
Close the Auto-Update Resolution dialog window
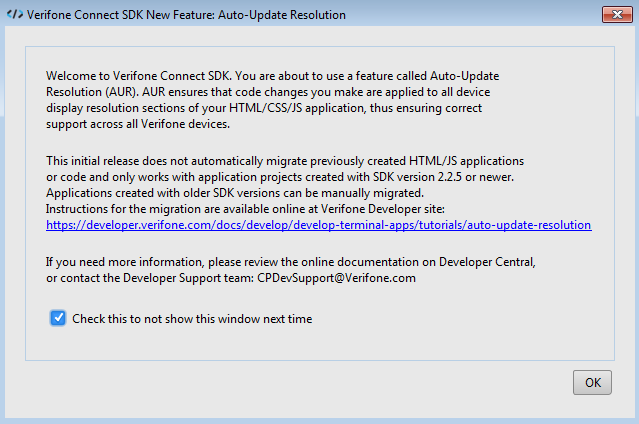(x=617, y=15)
